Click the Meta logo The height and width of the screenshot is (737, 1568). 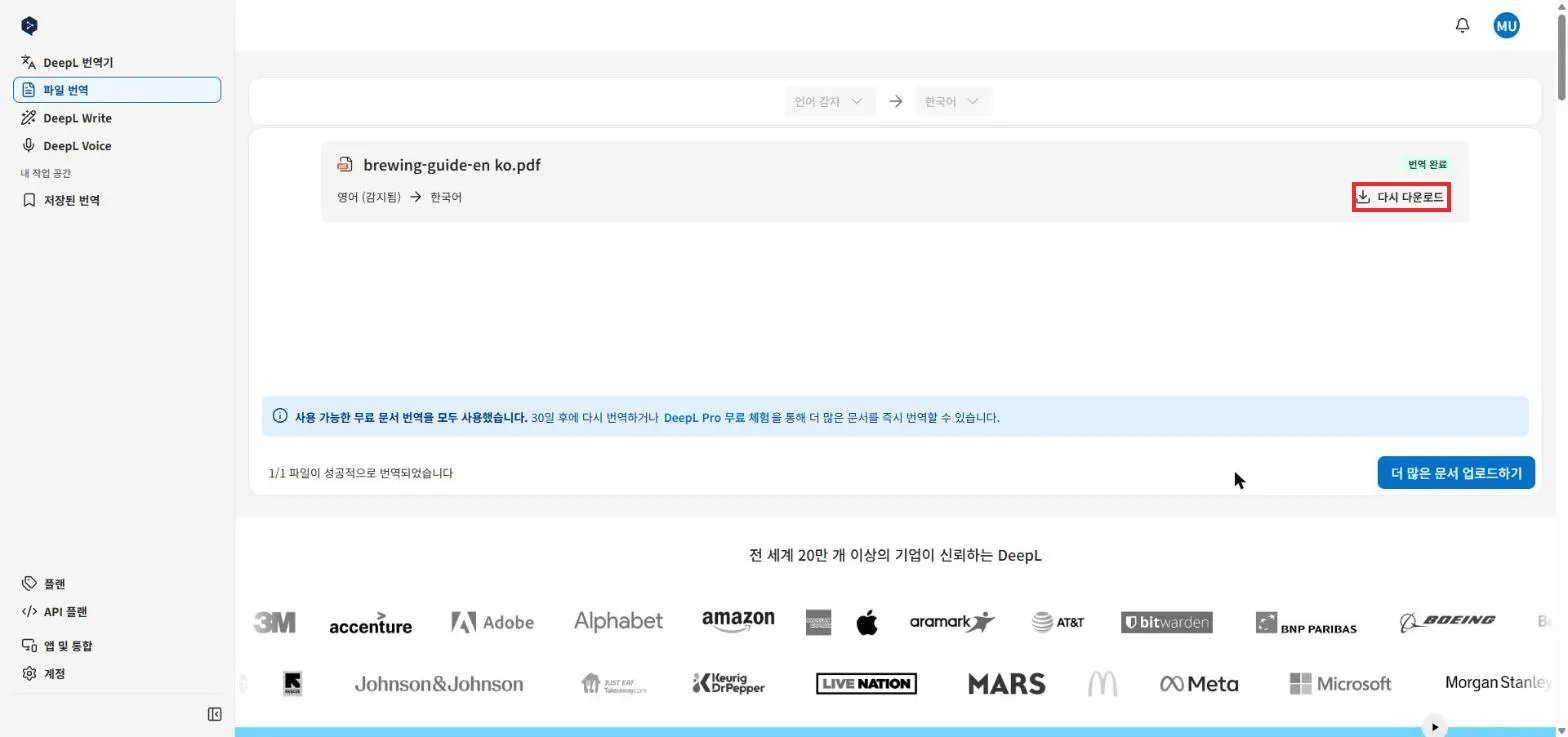click(1199, 684)
